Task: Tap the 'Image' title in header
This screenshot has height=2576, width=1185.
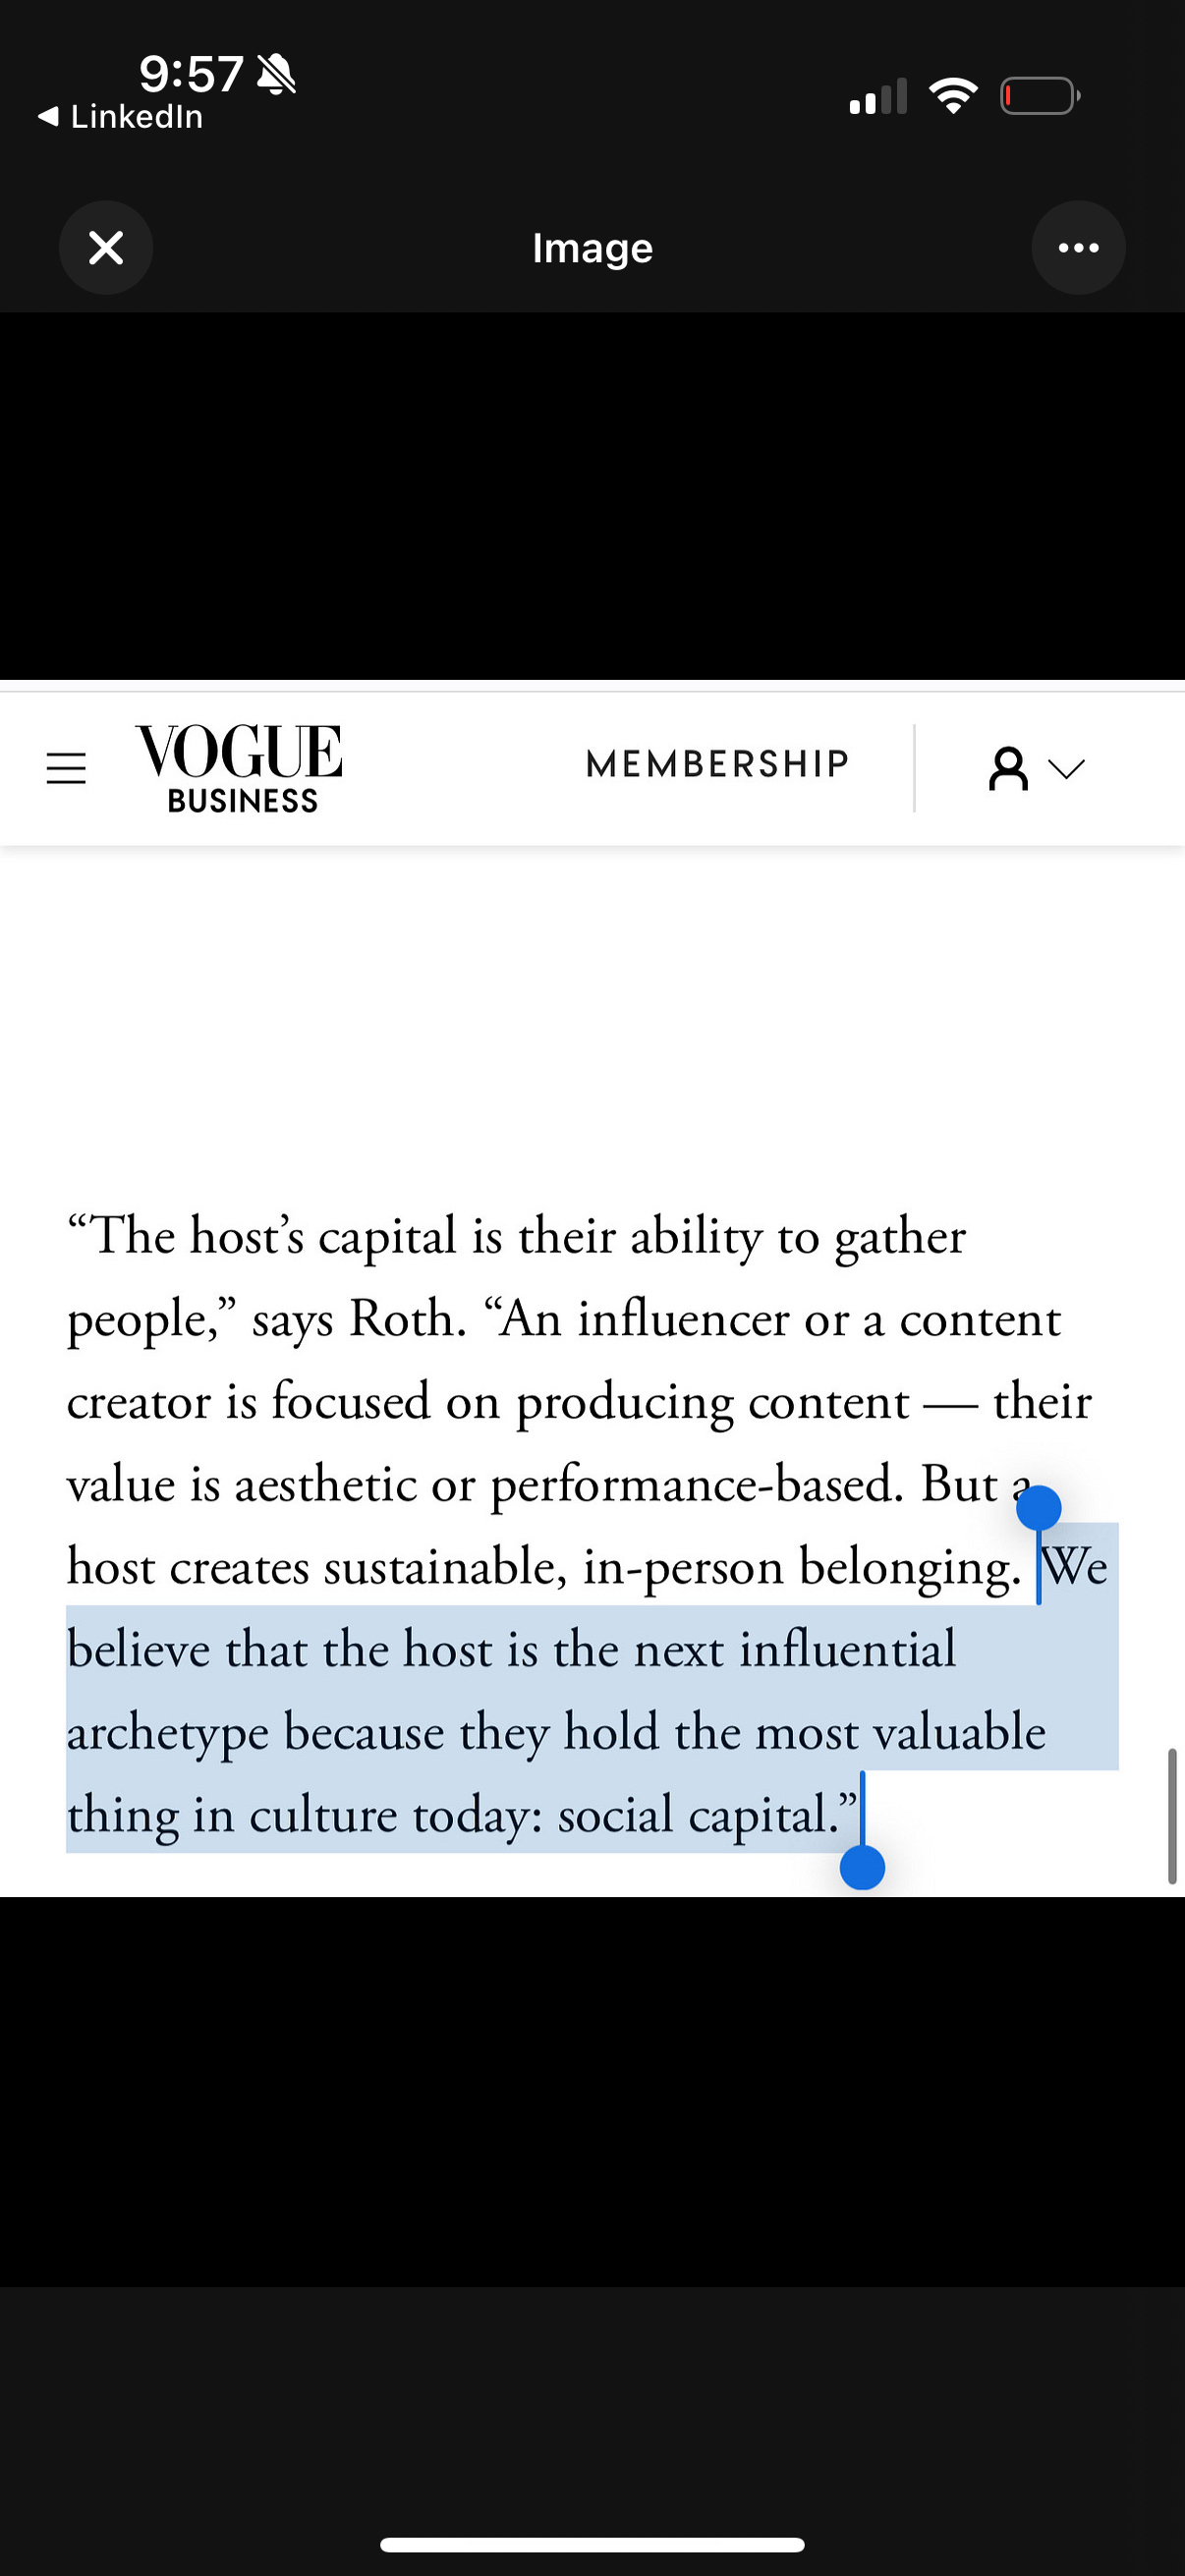Action: pyautogui.click(x=592, y=248)
